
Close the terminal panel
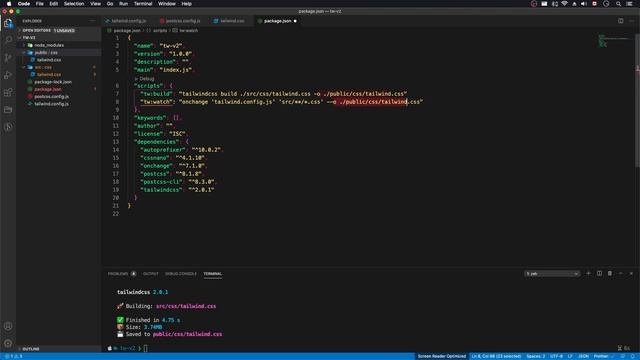(631, 273)
